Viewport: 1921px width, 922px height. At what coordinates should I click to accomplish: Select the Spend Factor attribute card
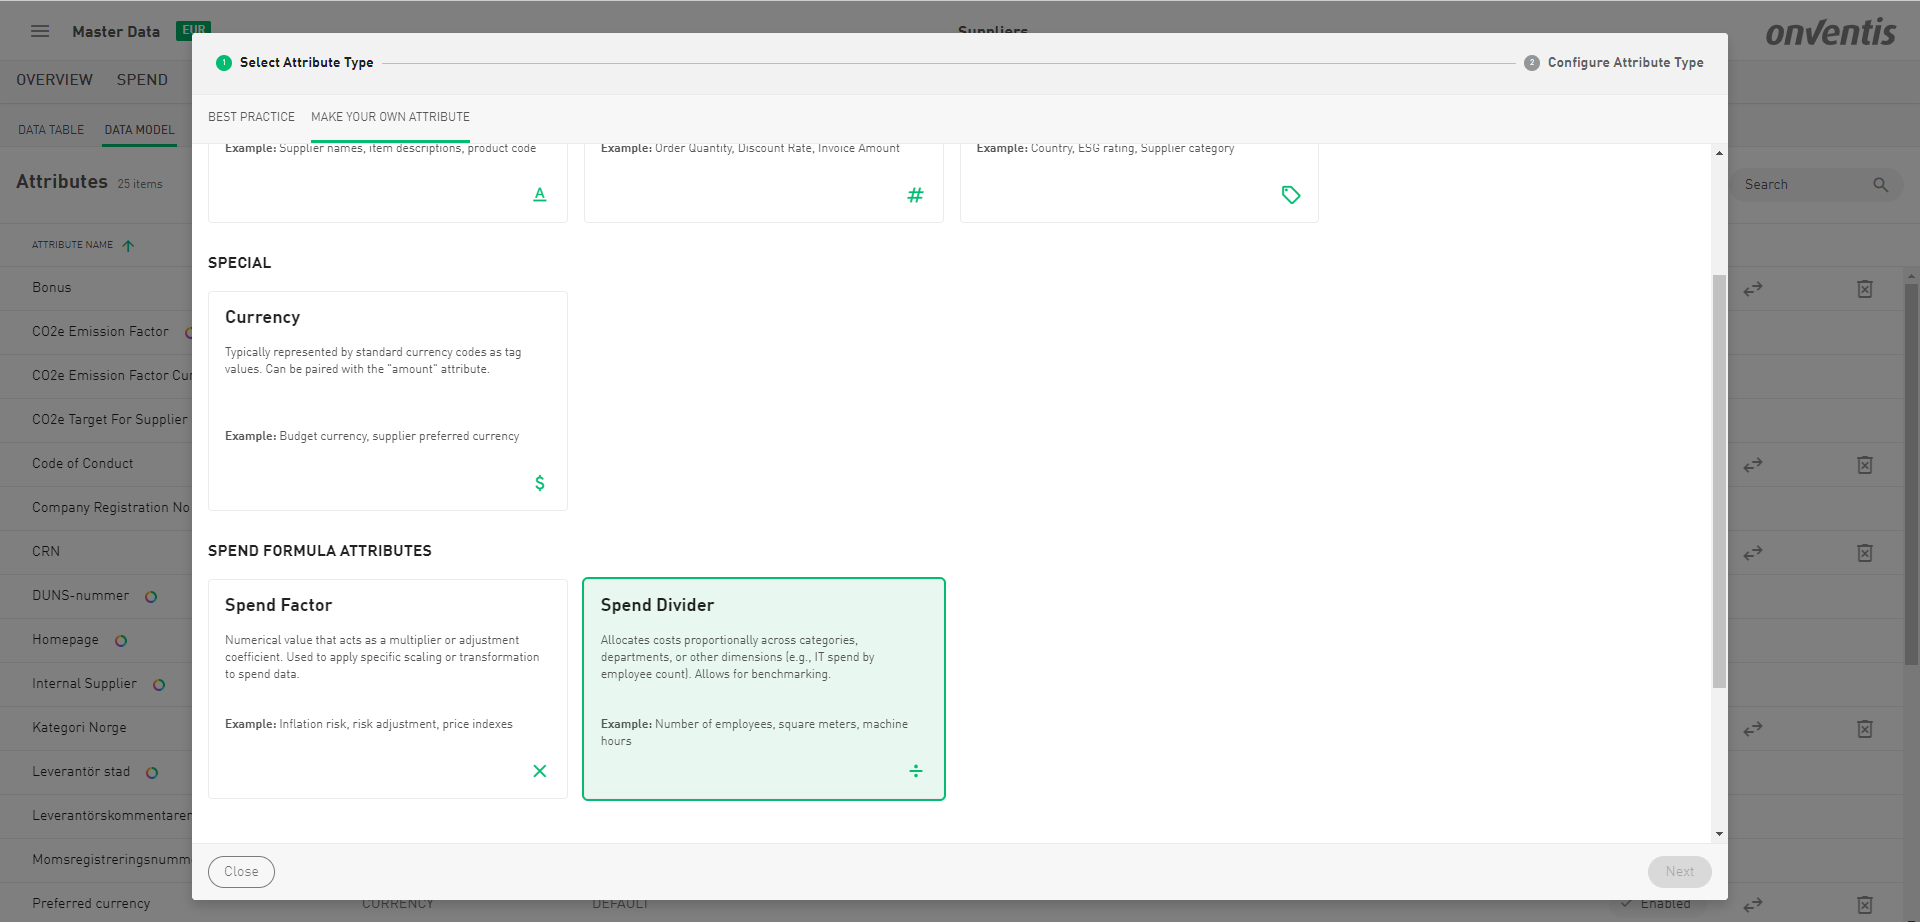click(387, 688)
